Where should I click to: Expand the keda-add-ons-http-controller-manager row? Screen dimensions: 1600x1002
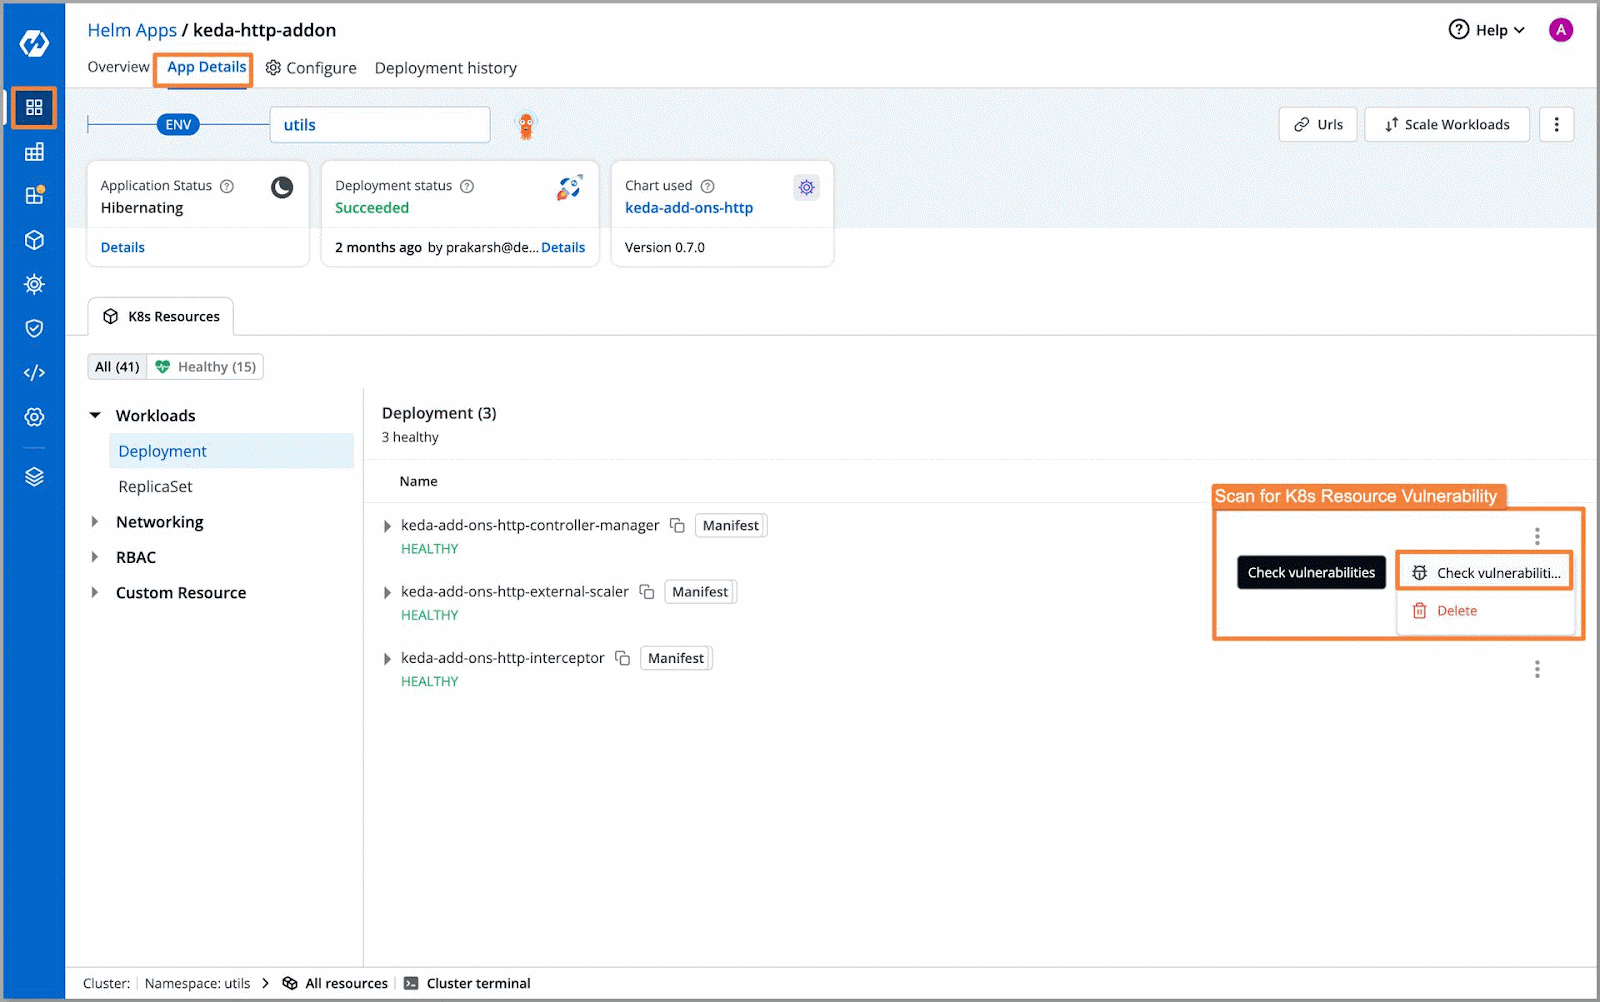tap(387, 526)
